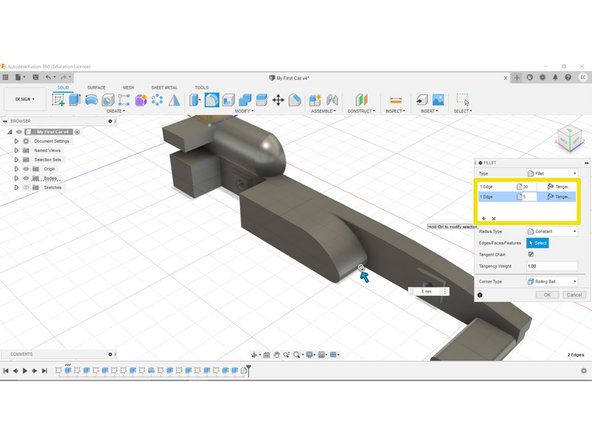Viewport: 592px width, 444px height.
Task: Click the Insert Derive icon
Action: (422, 100)
